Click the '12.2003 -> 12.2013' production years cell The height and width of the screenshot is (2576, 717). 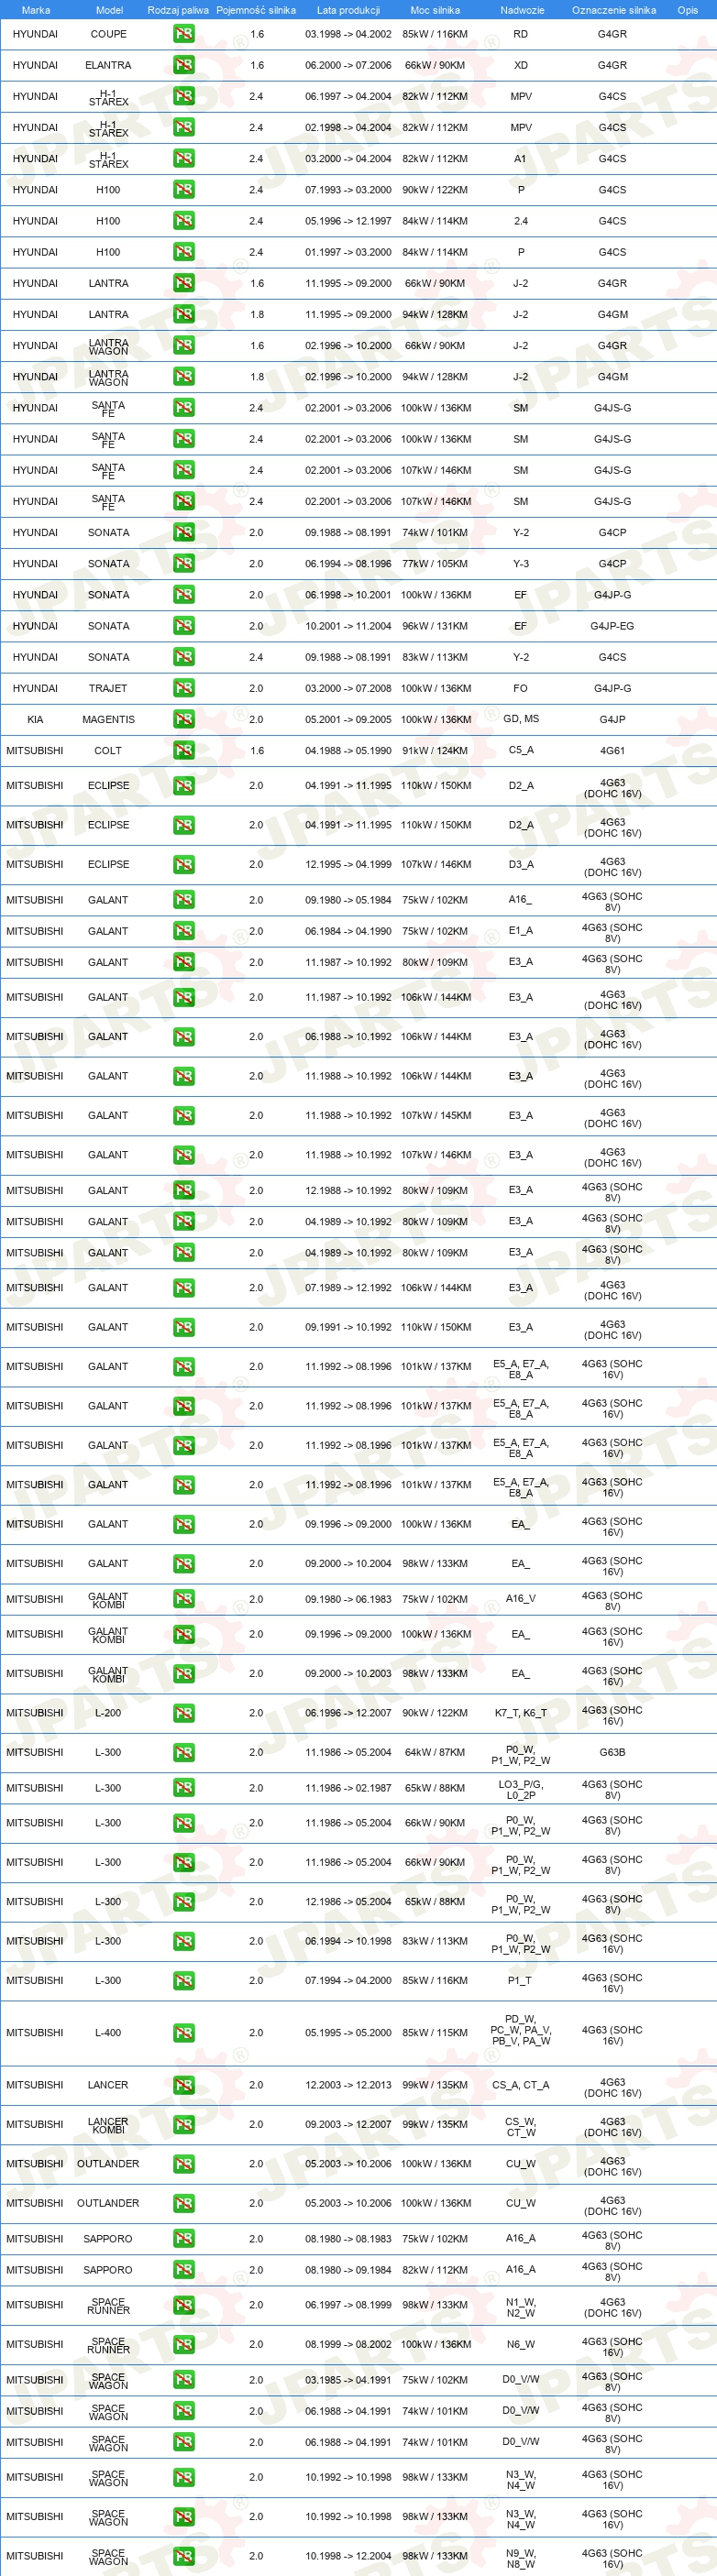348,2085
